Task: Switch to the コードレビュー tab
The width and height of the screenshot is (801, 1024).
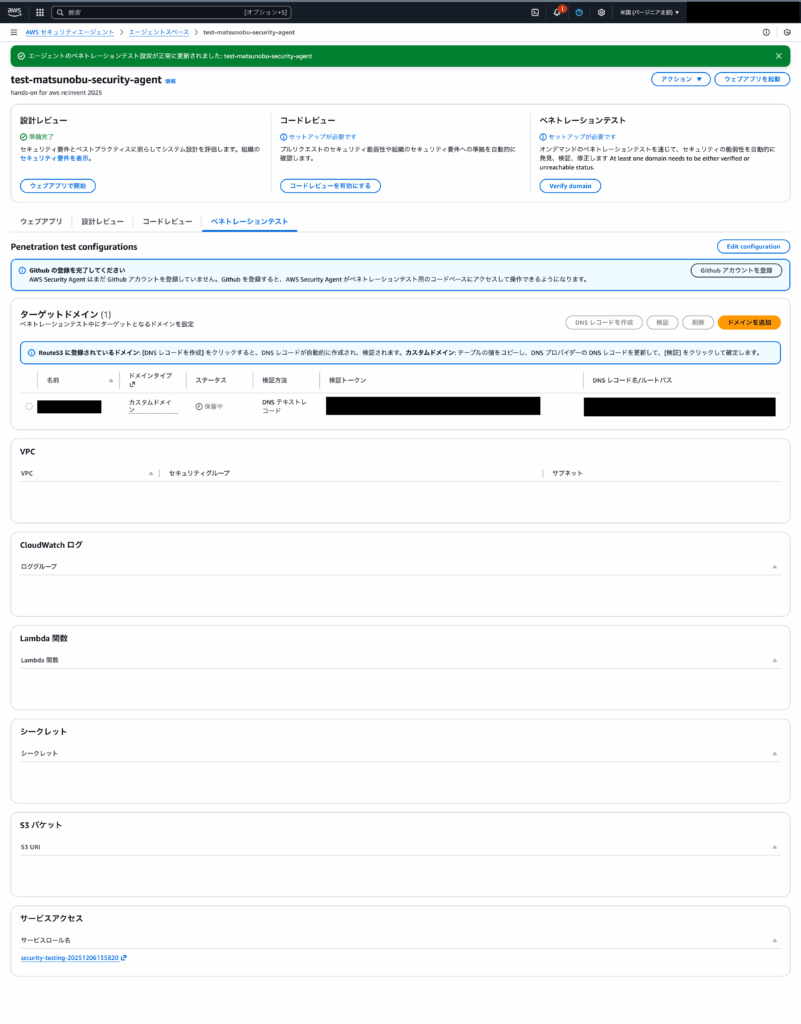Action: pos(167,221)
